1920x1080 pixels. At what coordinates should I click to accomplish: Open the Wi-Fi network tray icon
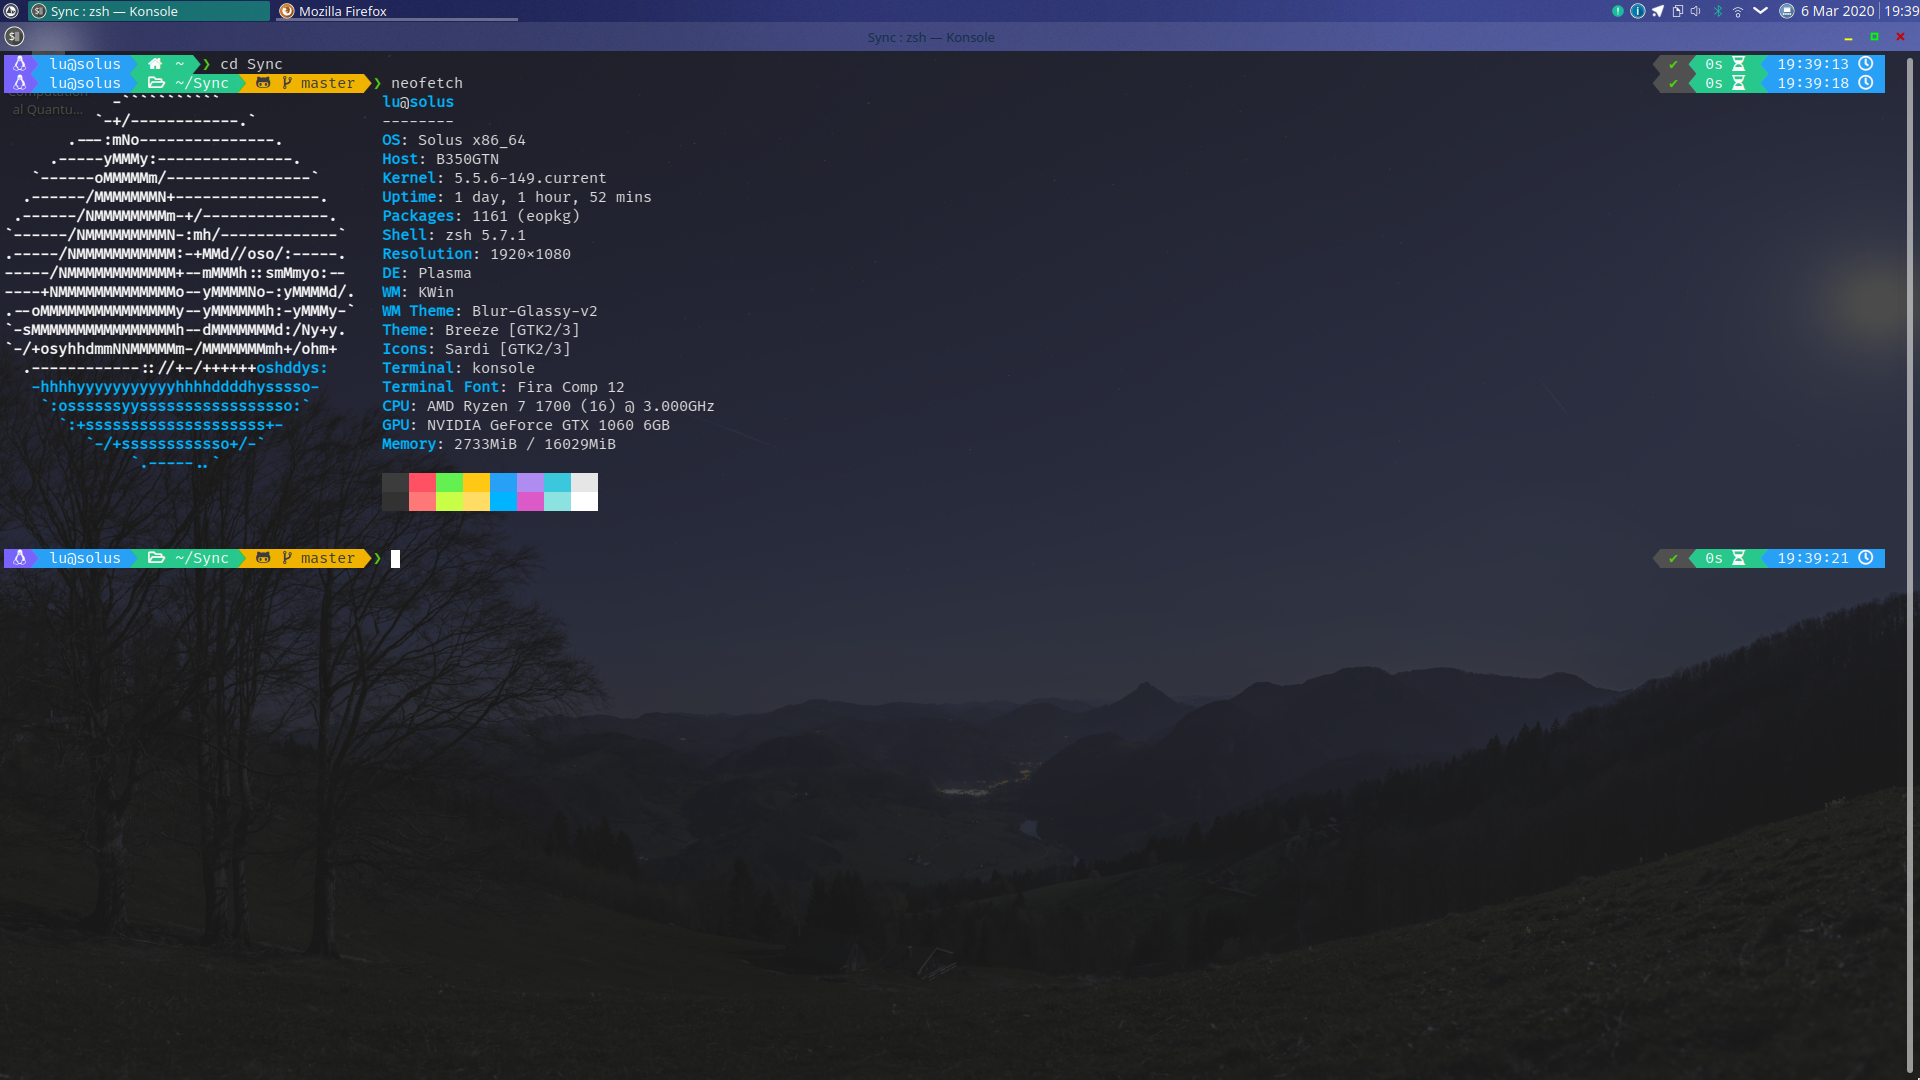tap(1738, 11)
